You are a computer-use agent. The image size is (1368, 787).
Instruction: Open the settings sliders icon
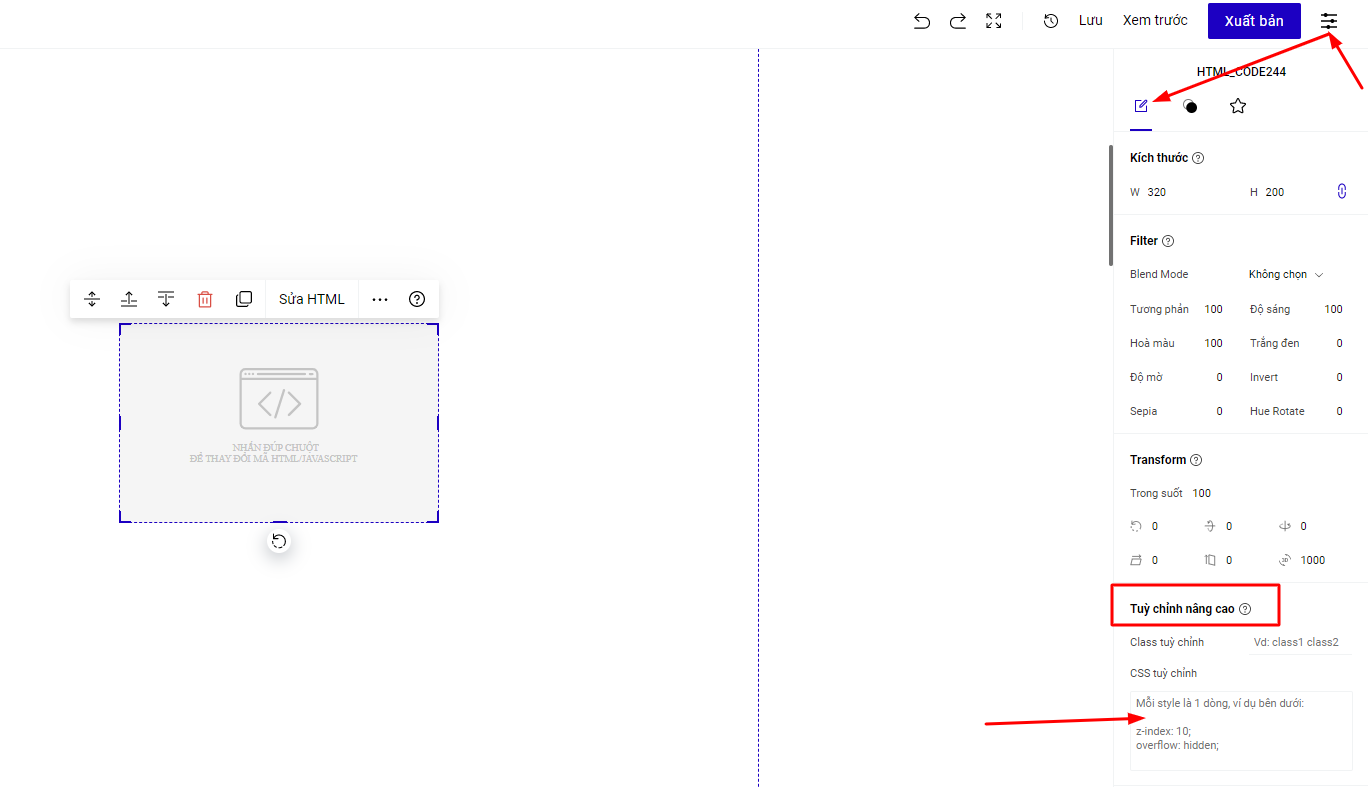[x=1329, y=21]
